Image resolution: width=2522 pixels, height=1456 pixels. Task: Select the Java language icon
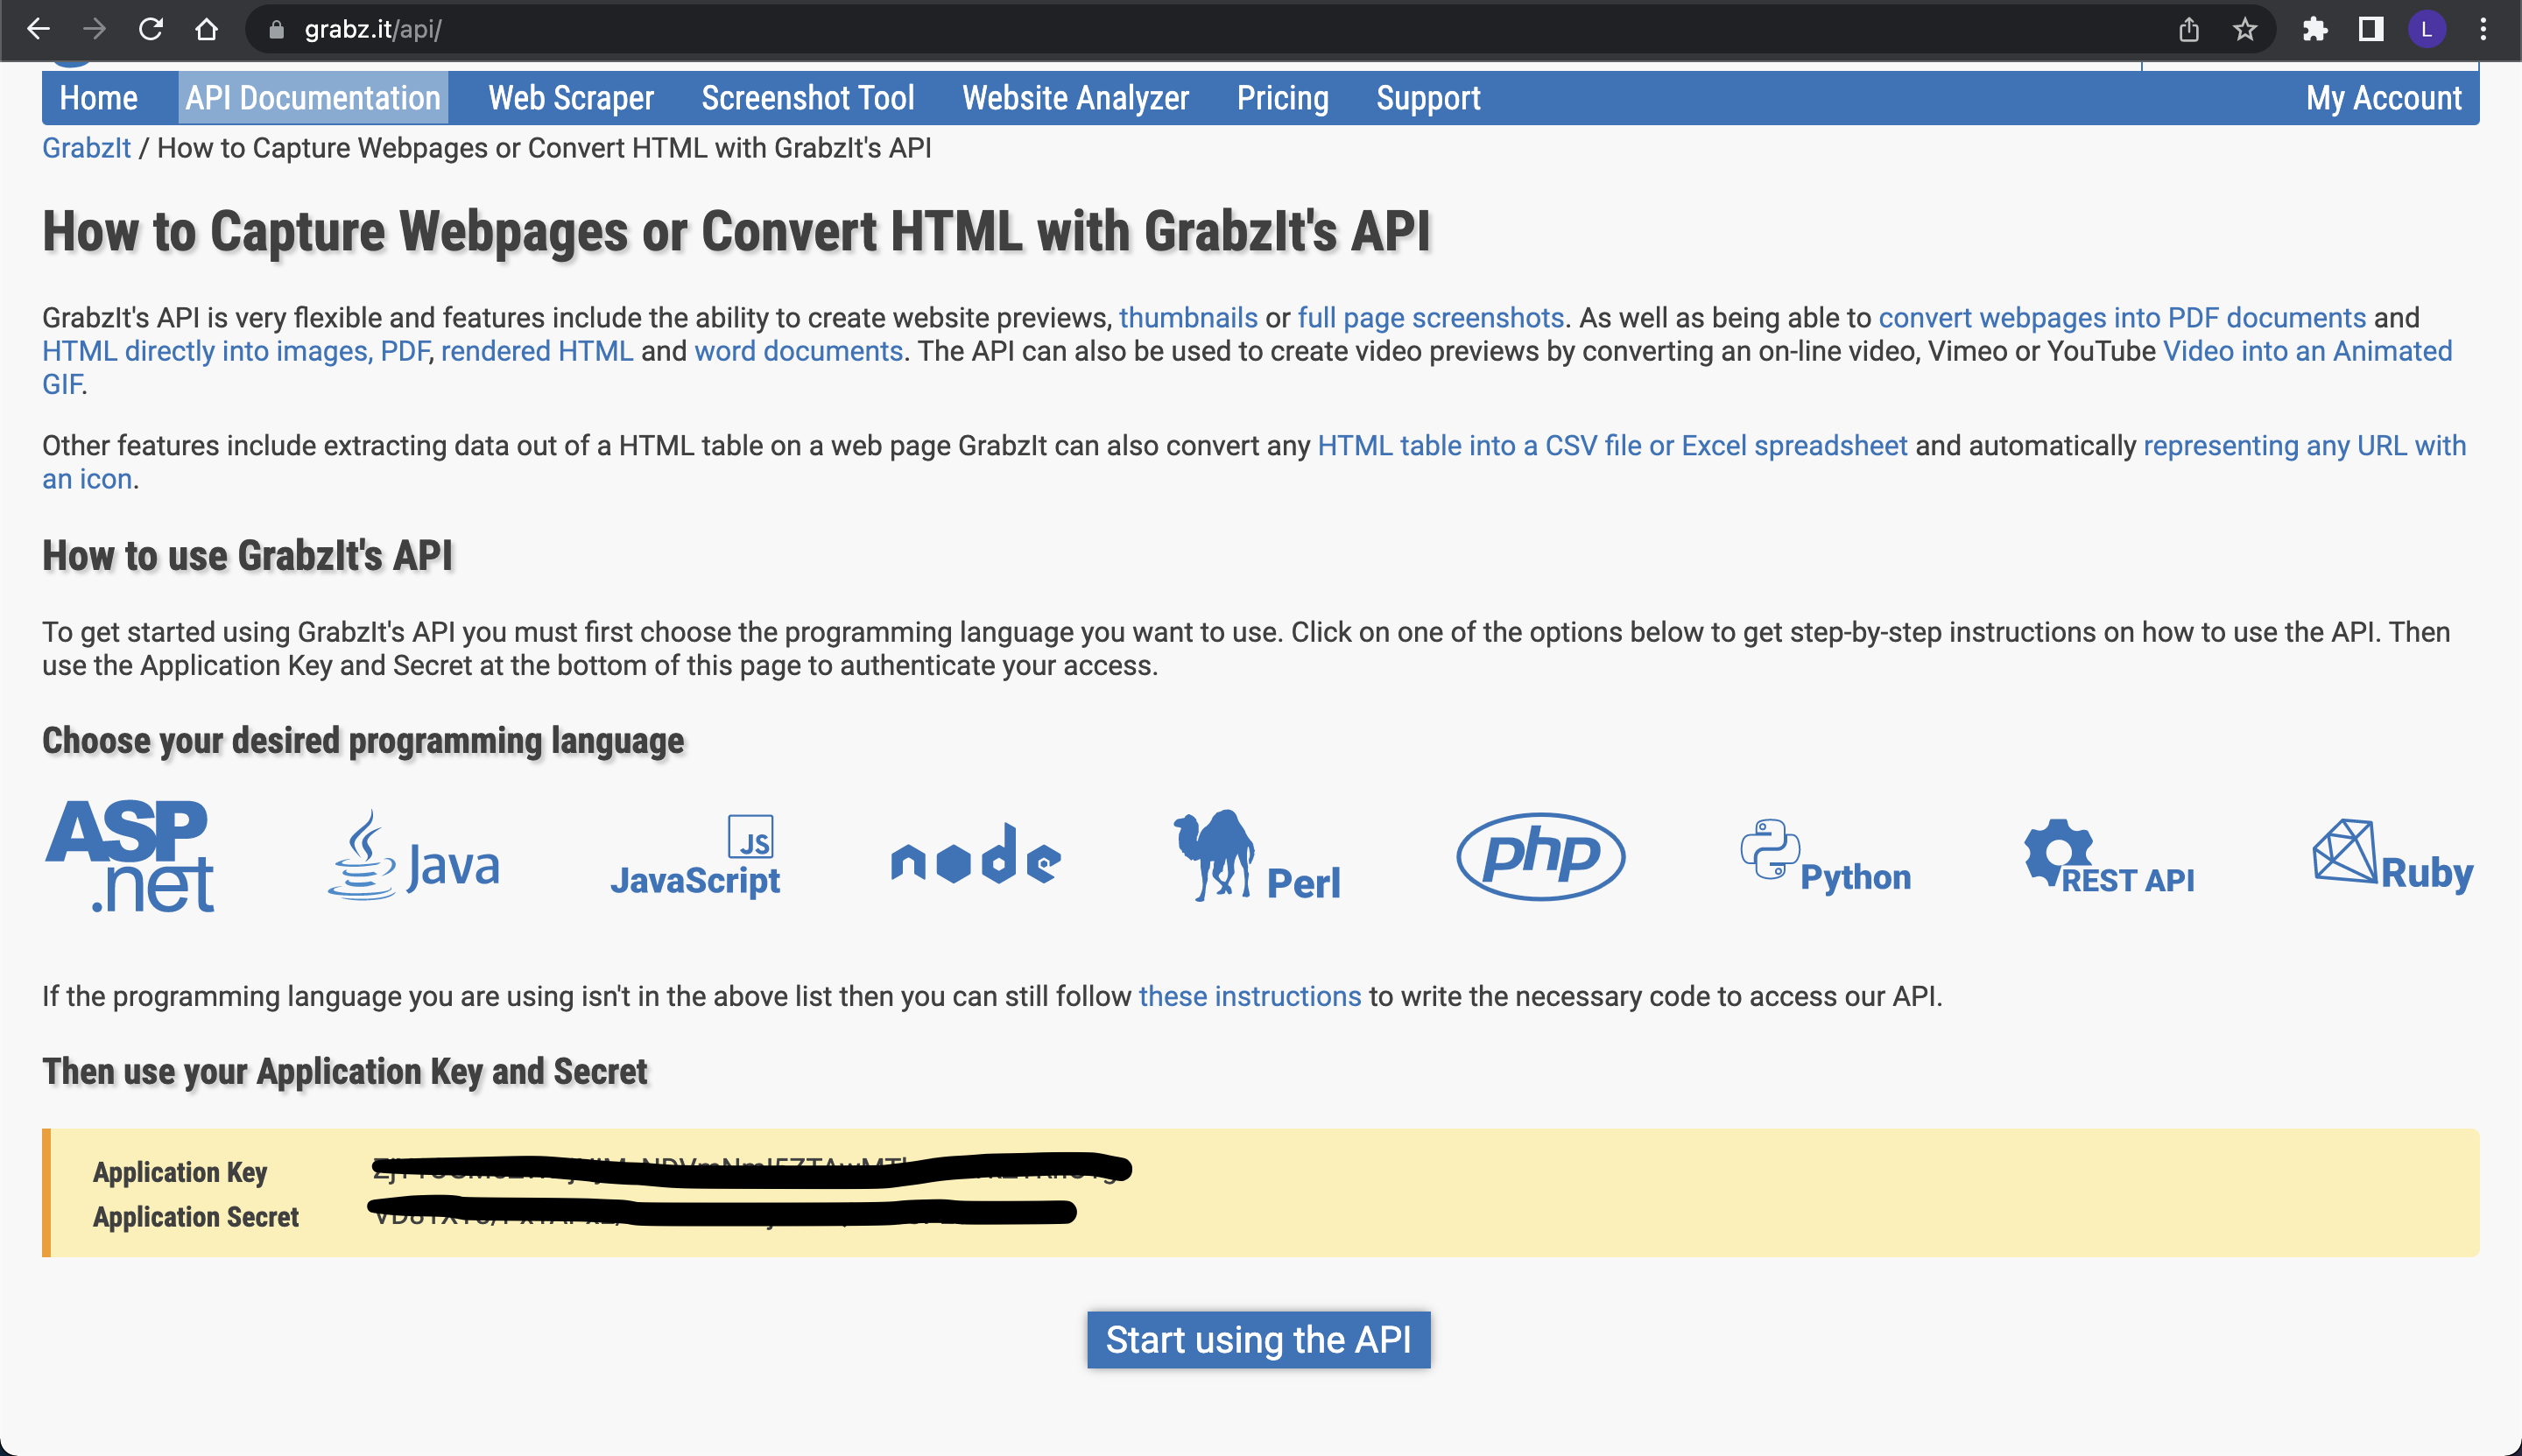pos(416,857)
